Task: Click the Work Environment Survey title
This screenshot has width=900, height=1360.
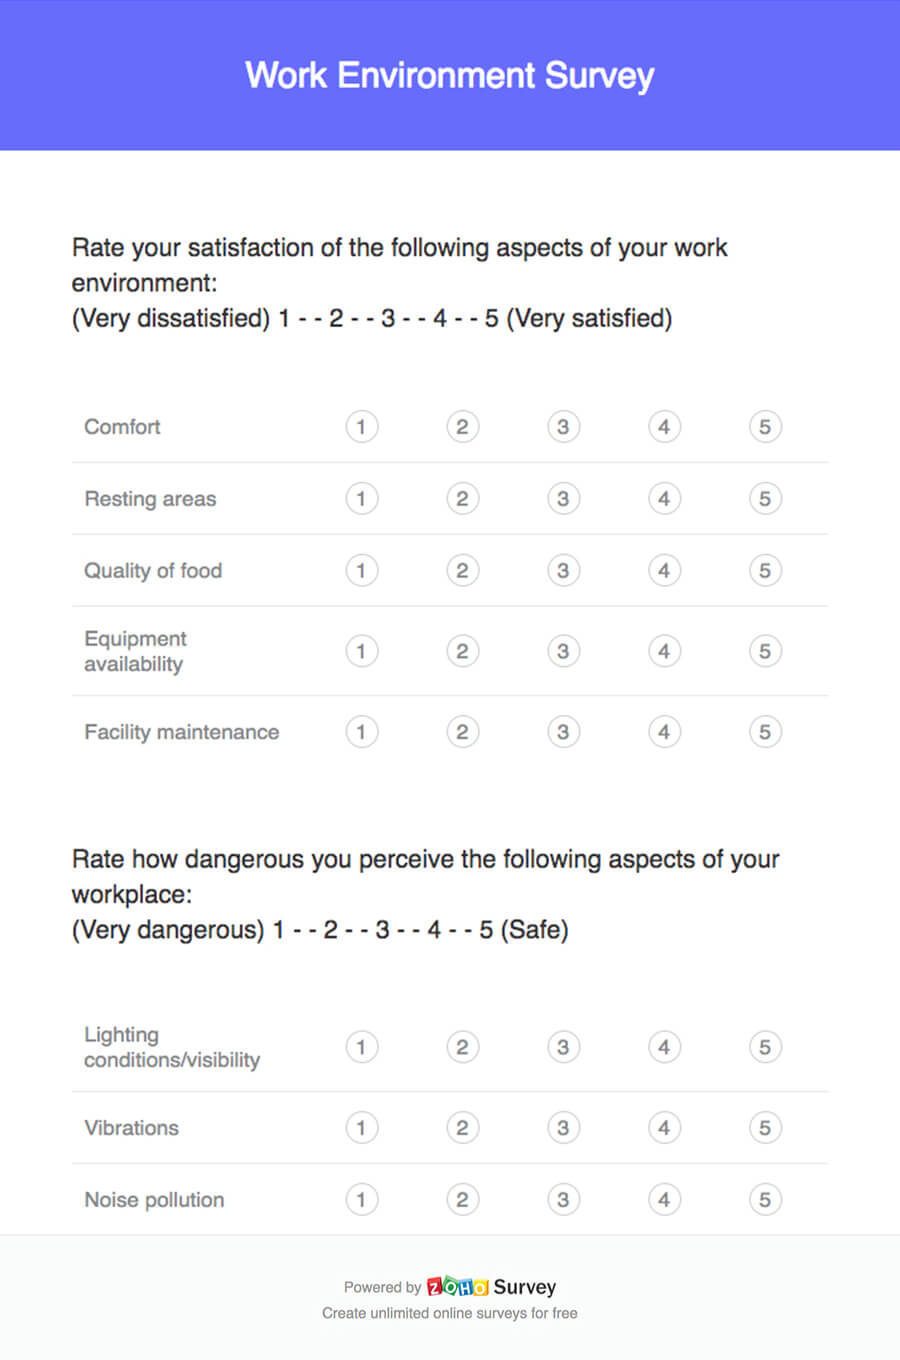Action: (x=450, y=76)
